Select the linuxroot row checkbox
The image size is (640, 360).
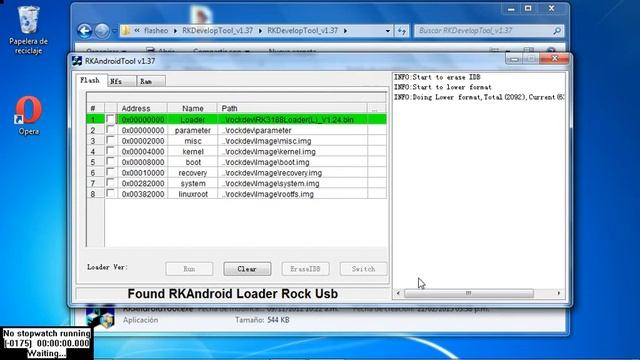(x=110, y=193)
